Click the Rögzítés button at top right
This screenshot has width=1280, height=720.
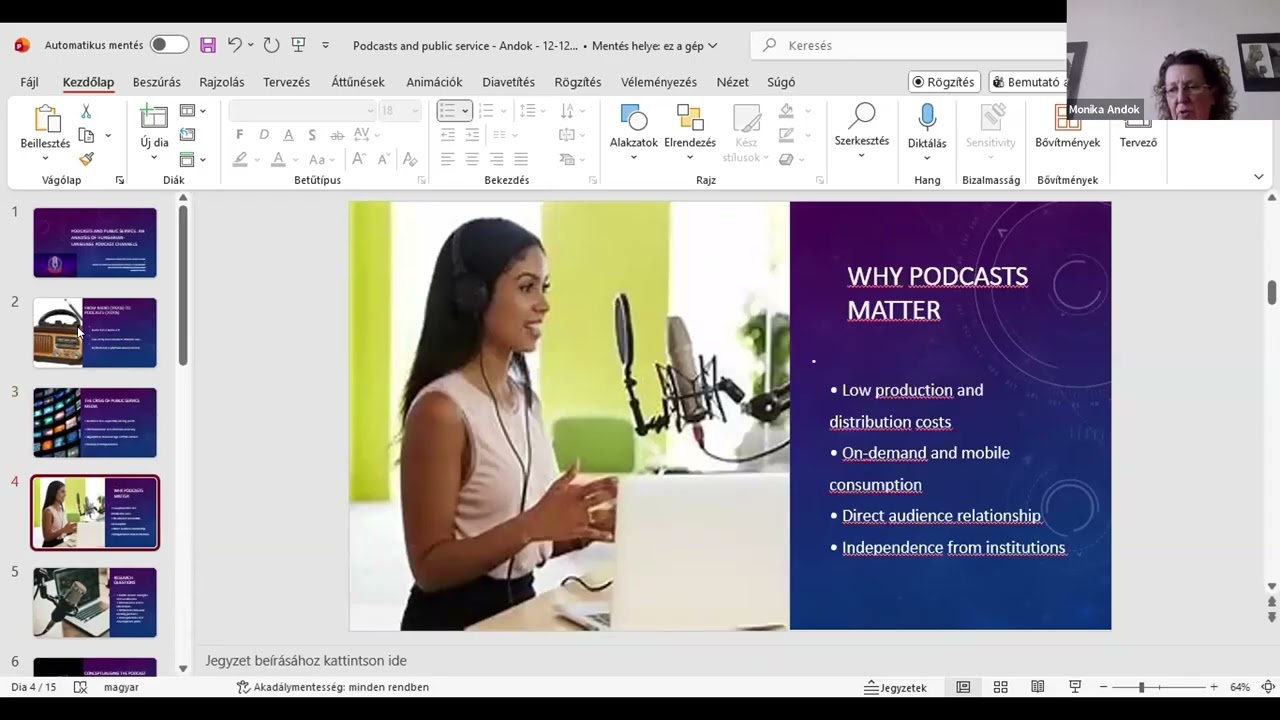click(x=943, y=82)
